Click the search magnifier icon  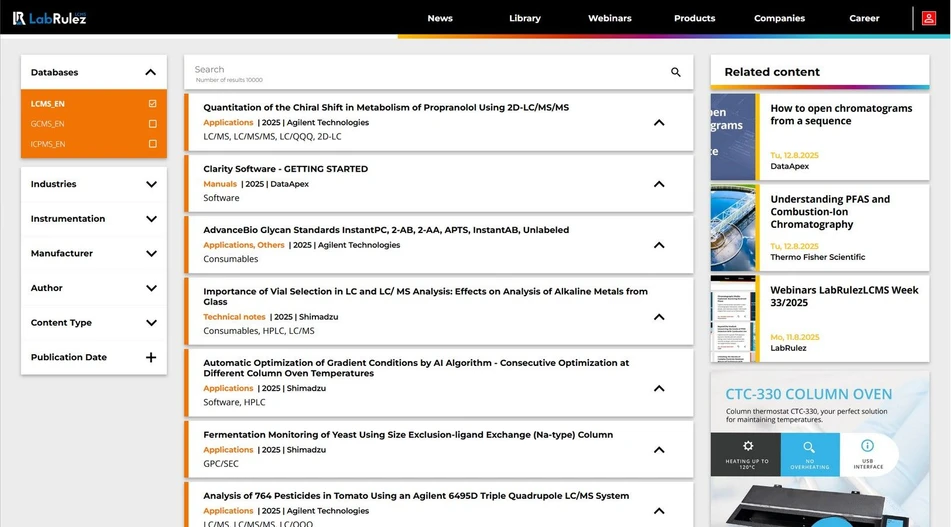coord(675,72)
